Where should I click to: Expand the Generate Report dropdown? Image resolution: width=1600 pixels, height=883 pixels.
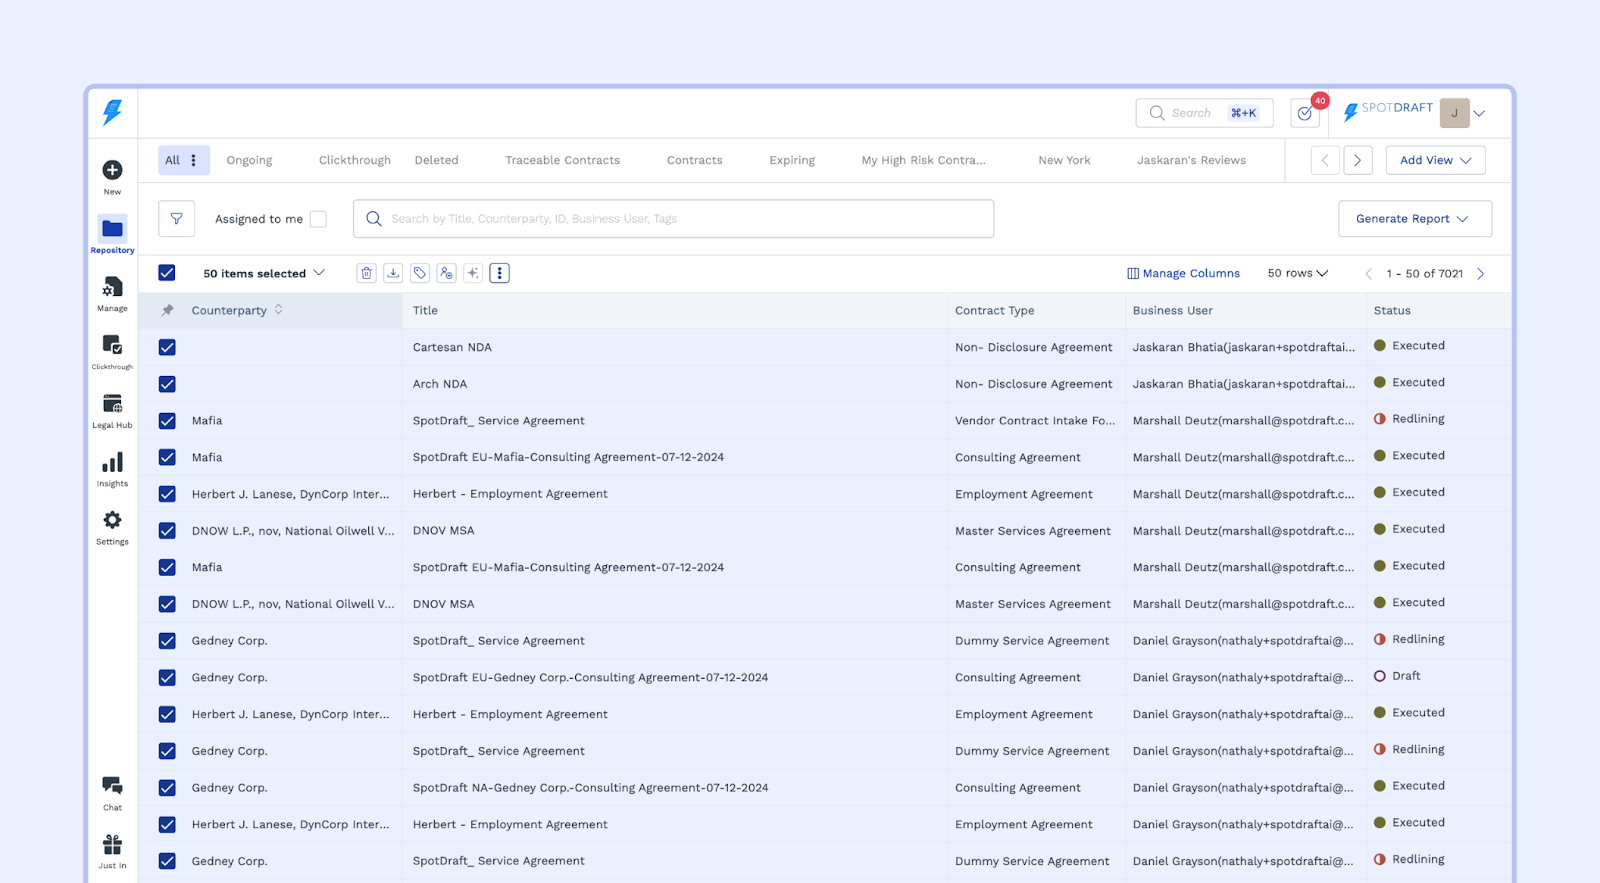click(x=1414, y=219)
